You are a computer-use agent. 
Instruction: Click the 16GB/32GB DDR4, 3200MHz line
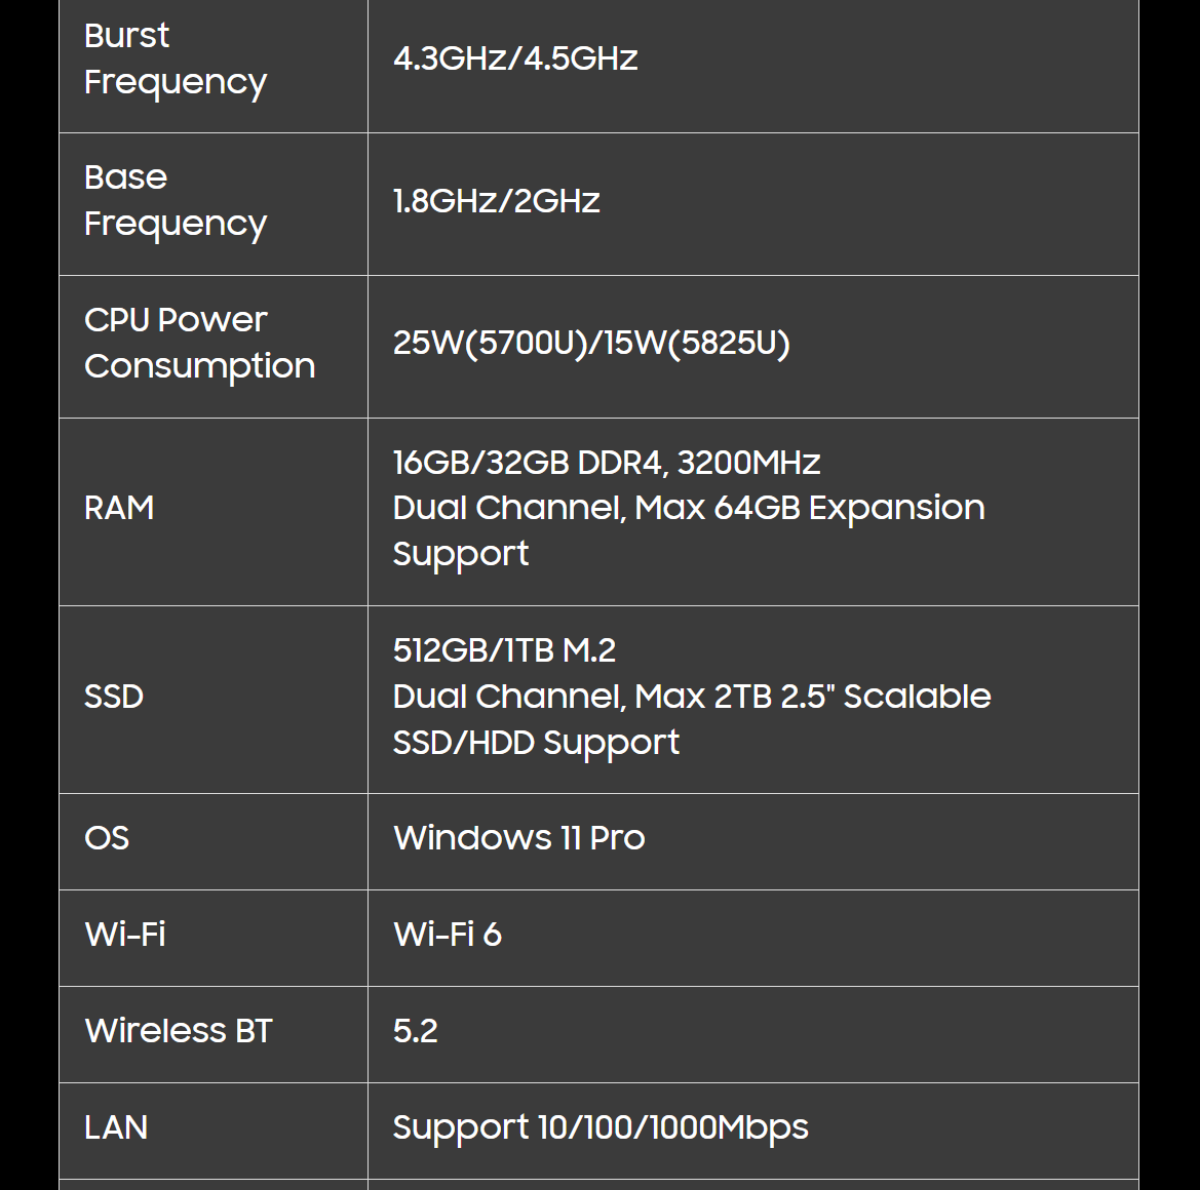click(606, 463)
